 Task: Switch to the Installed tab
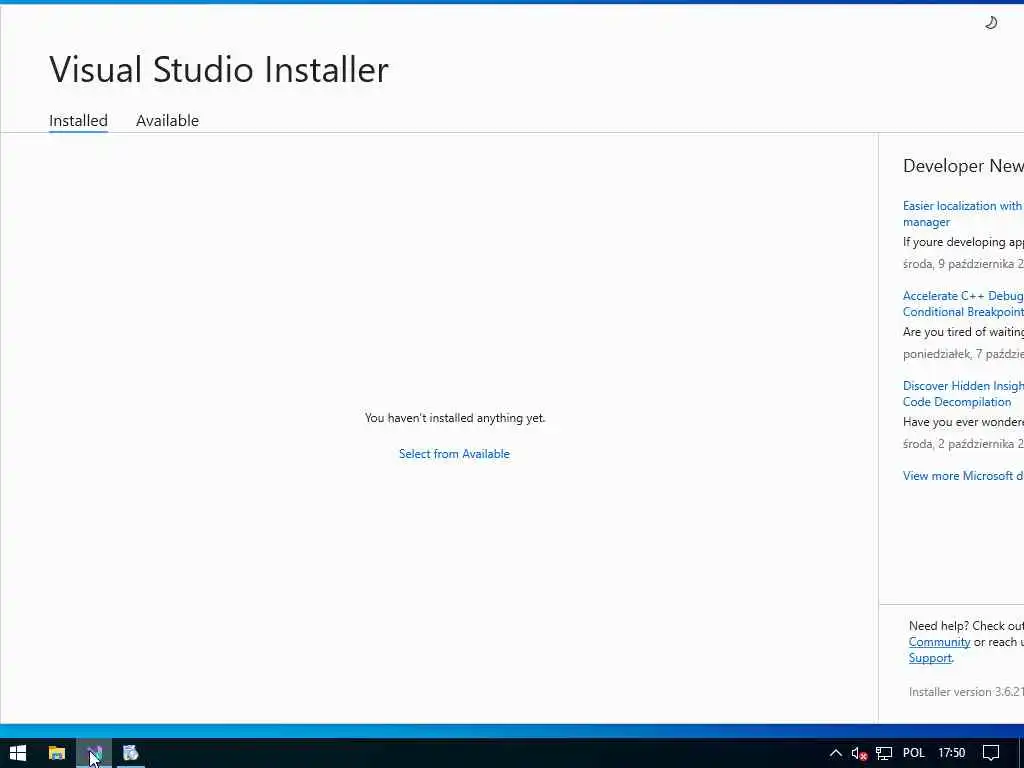tap(78, 121)
